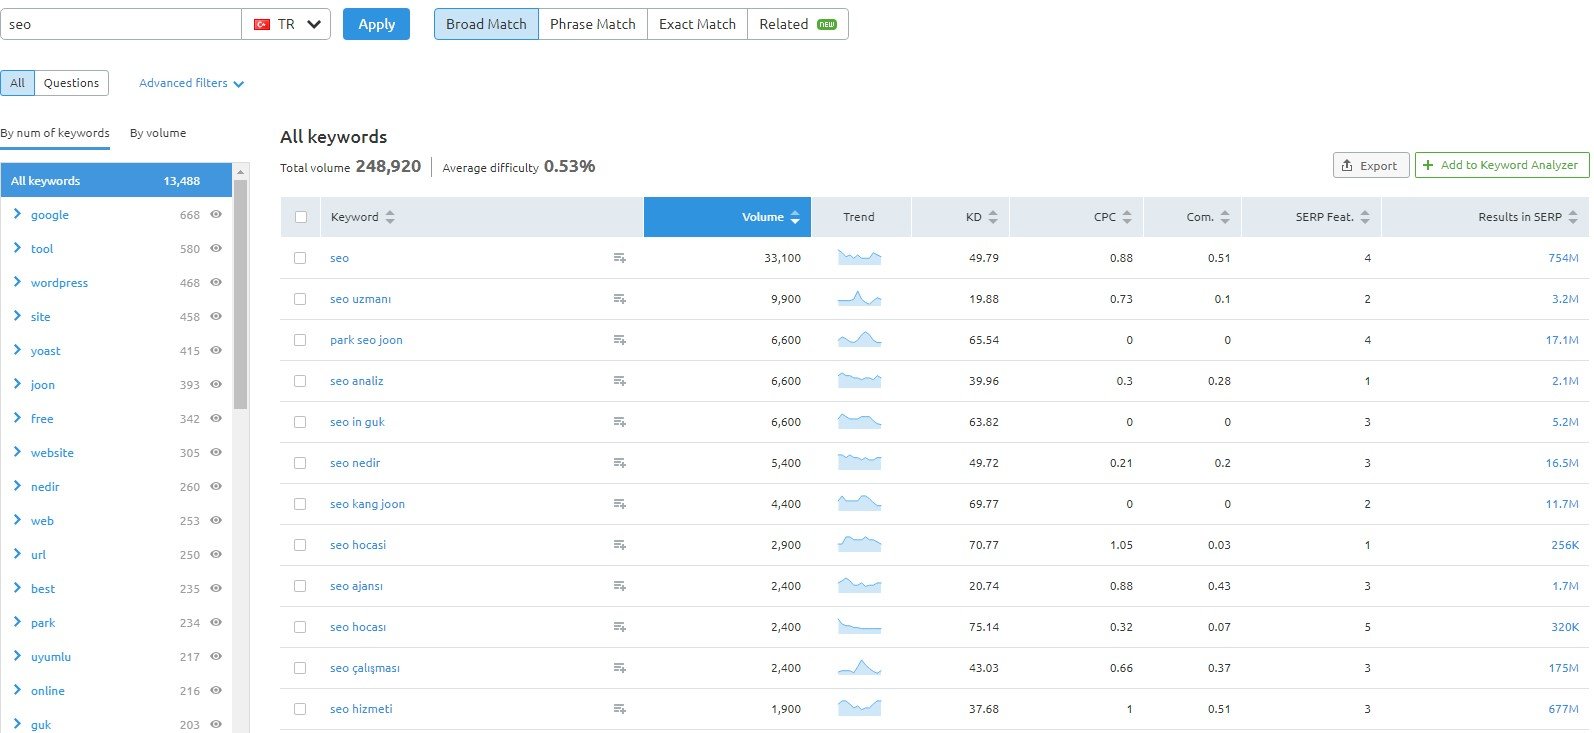This screenshot has width=1594, height=733.
Task: Check the select-all keywords checkbox
Action: [301, 217]
